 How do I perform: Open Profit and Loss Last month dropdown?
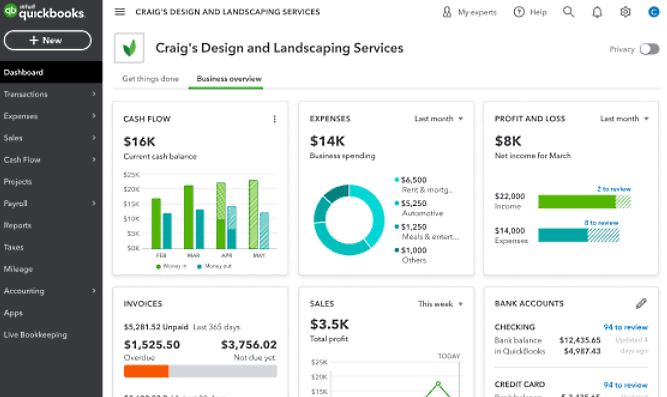coord(624,119)
